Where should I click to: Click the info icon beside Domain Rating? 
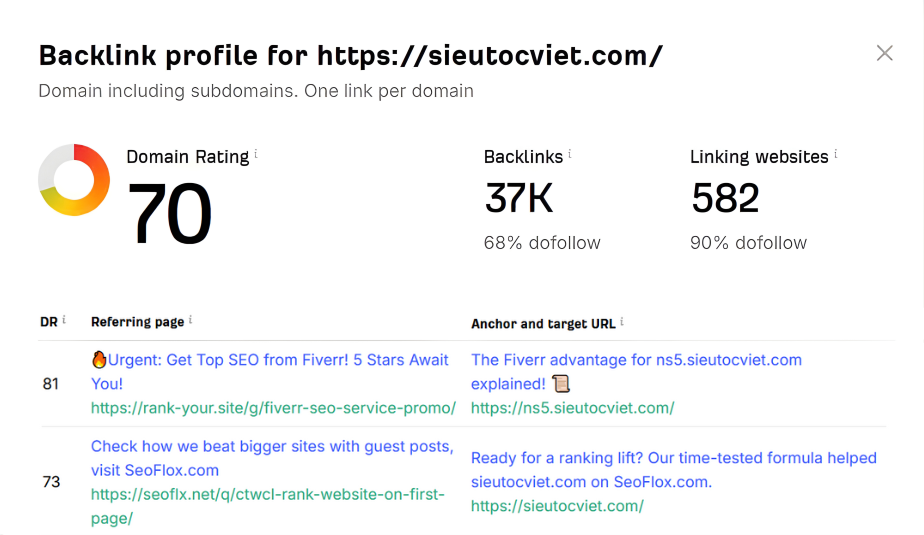tap(256, 155)
